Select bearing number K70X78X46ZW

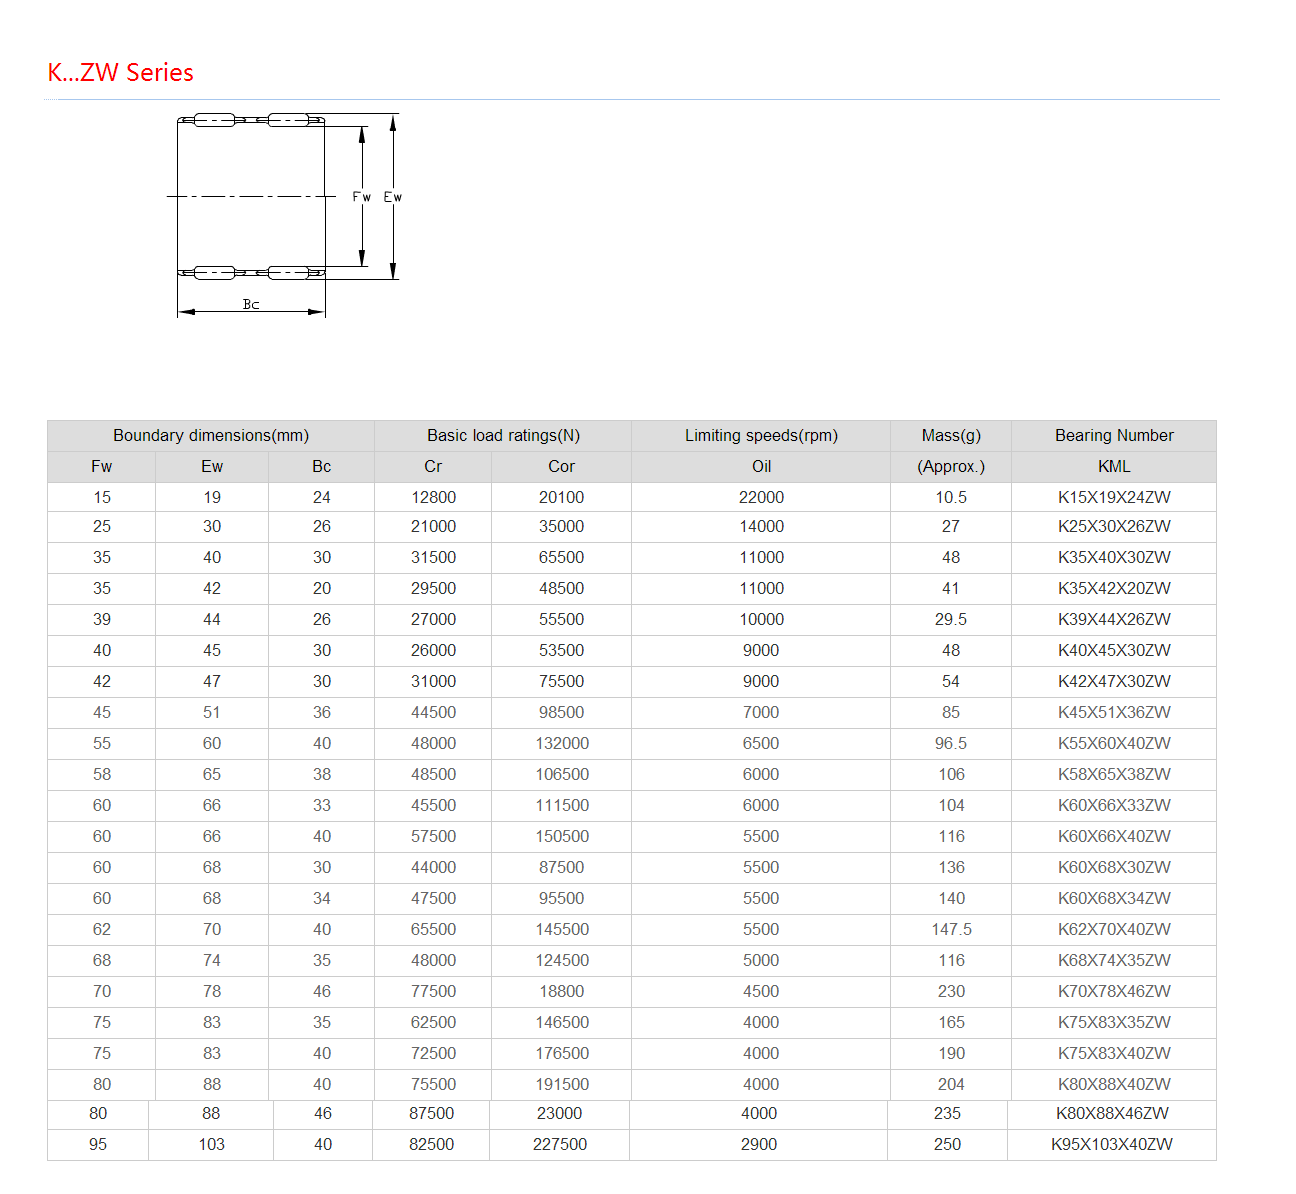1114,991
